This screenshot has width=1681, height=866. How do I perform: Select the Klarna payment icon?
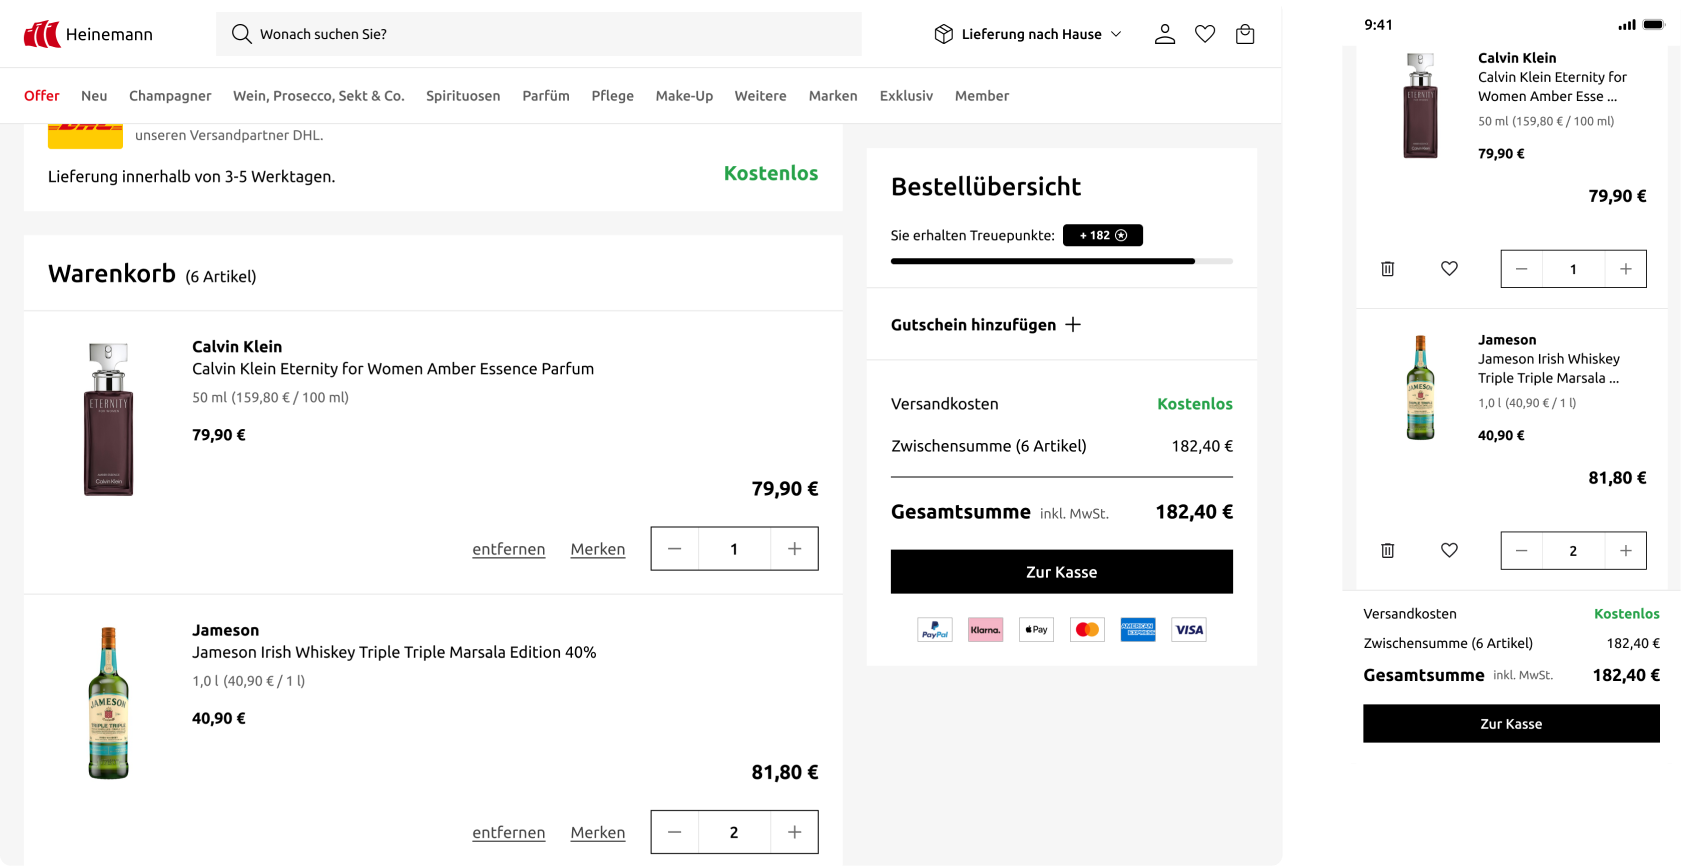tap(985, 630)
